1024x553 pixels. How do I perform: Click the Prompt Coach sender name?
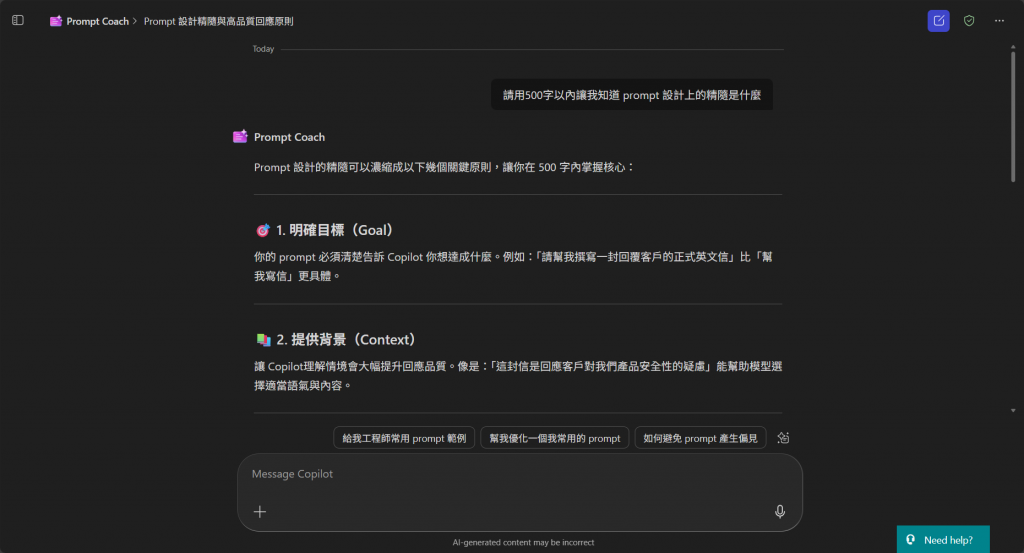coord(289,137)
